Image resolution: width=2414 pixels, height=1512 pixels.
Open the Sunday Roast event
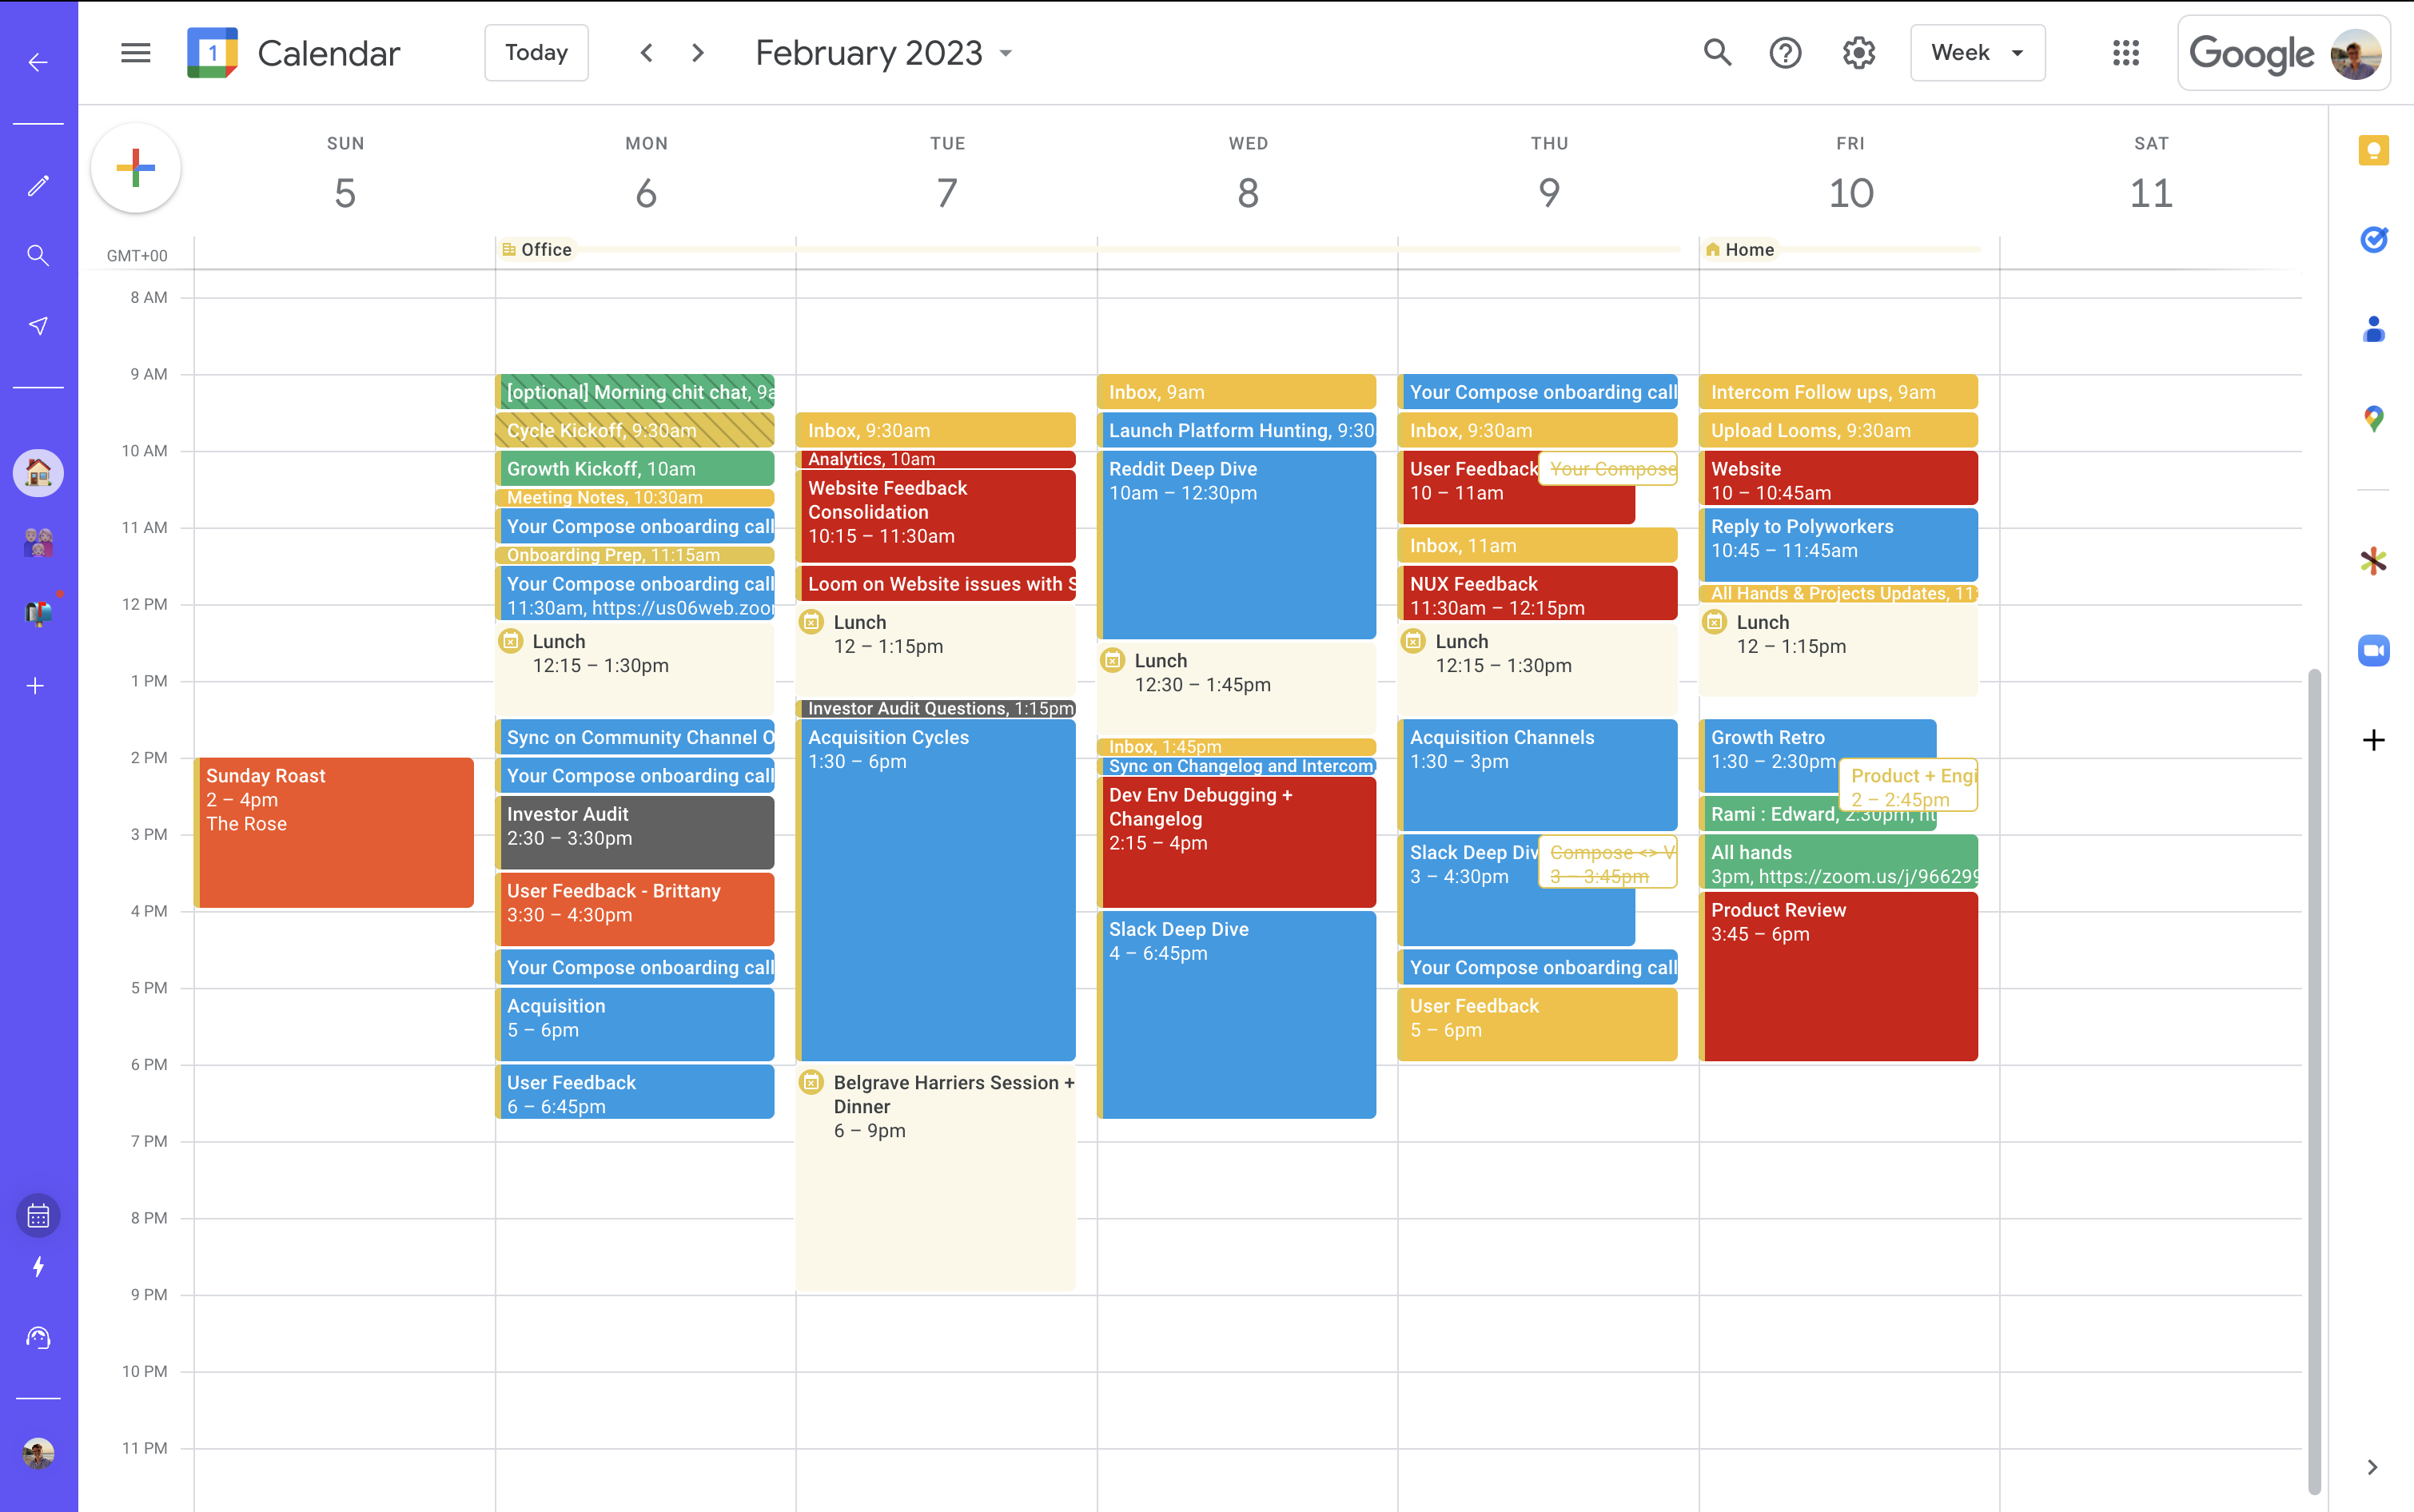(335, 832)
